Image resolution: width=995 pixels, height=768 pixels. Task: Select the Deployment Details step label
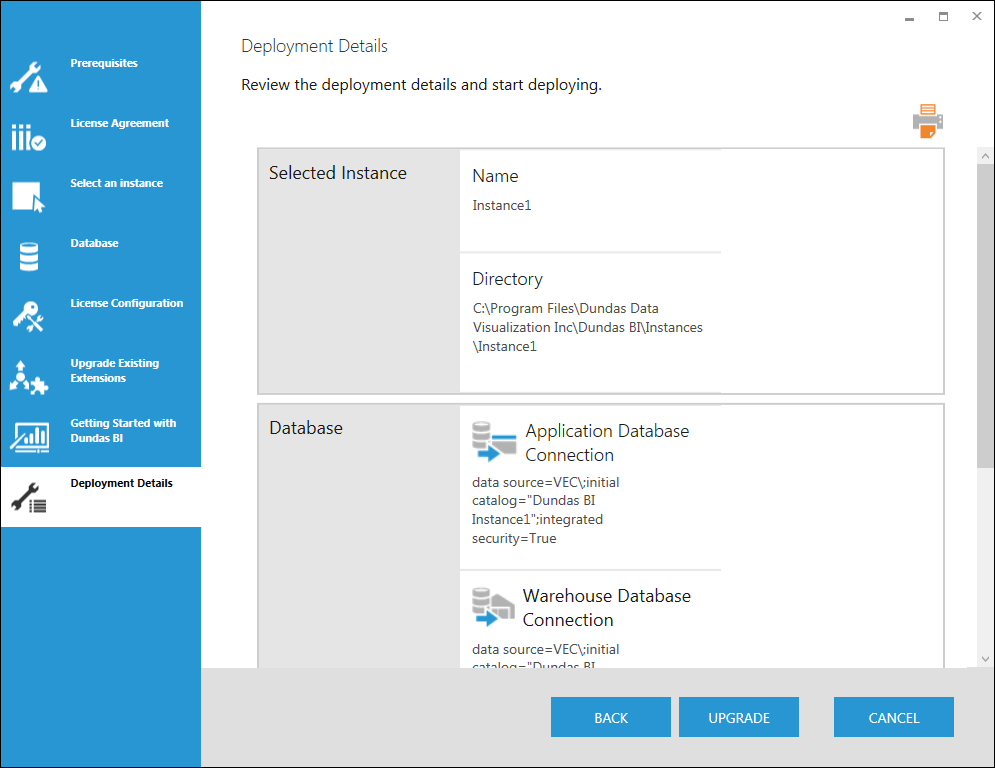(x=122, y=483)
